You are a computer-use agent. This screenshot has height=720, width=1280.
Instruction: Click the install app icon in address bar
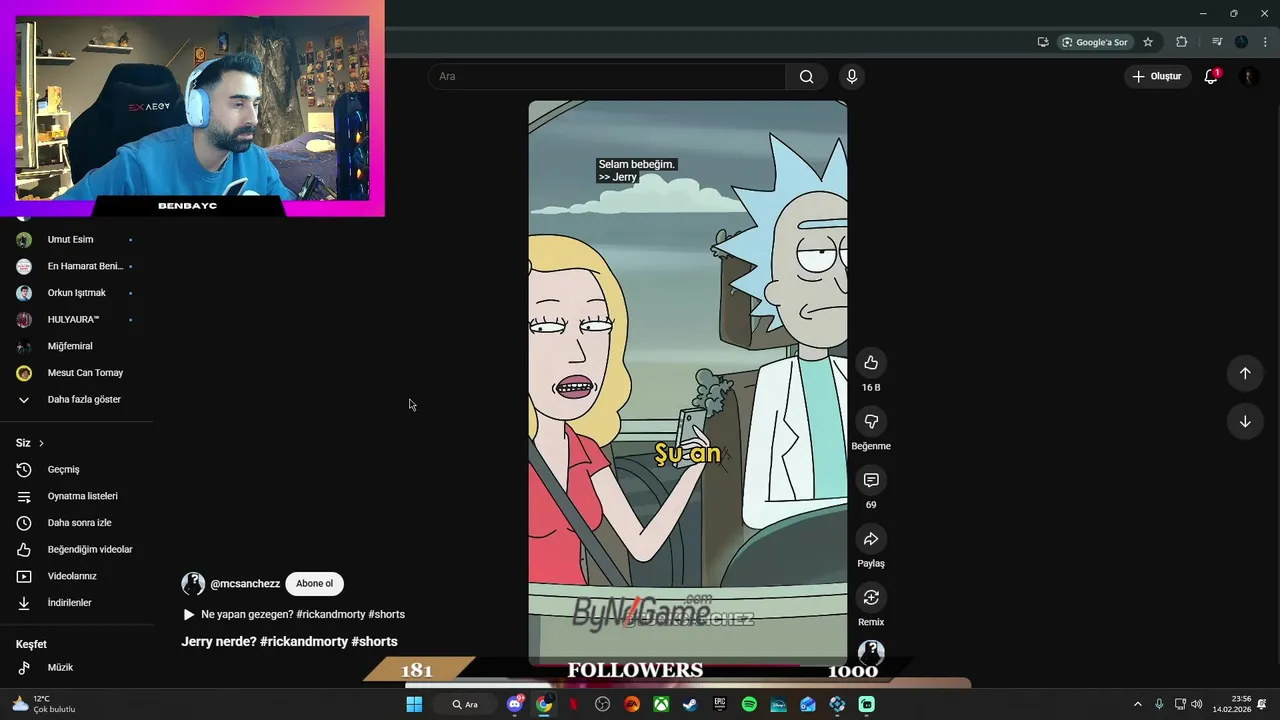tap(1043, 42)
